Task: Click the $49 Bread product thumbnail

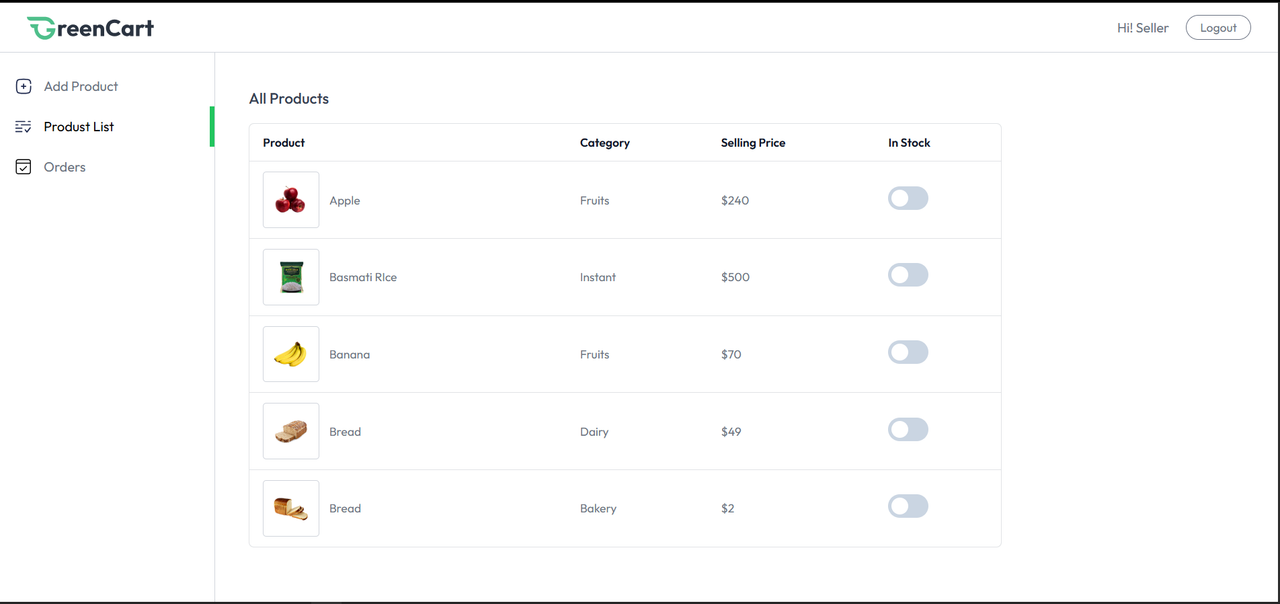Action: (x=291, y=431)
